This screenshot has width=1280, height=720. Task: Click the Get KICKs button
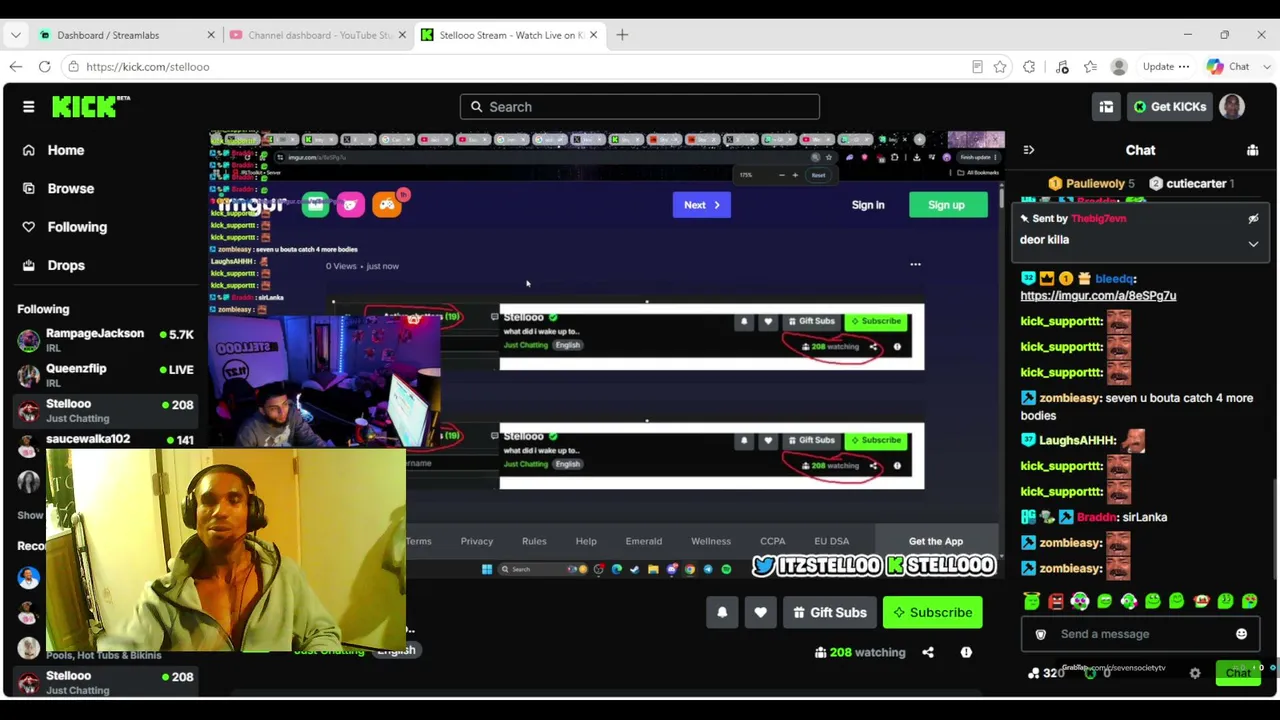pos(1169,107)
